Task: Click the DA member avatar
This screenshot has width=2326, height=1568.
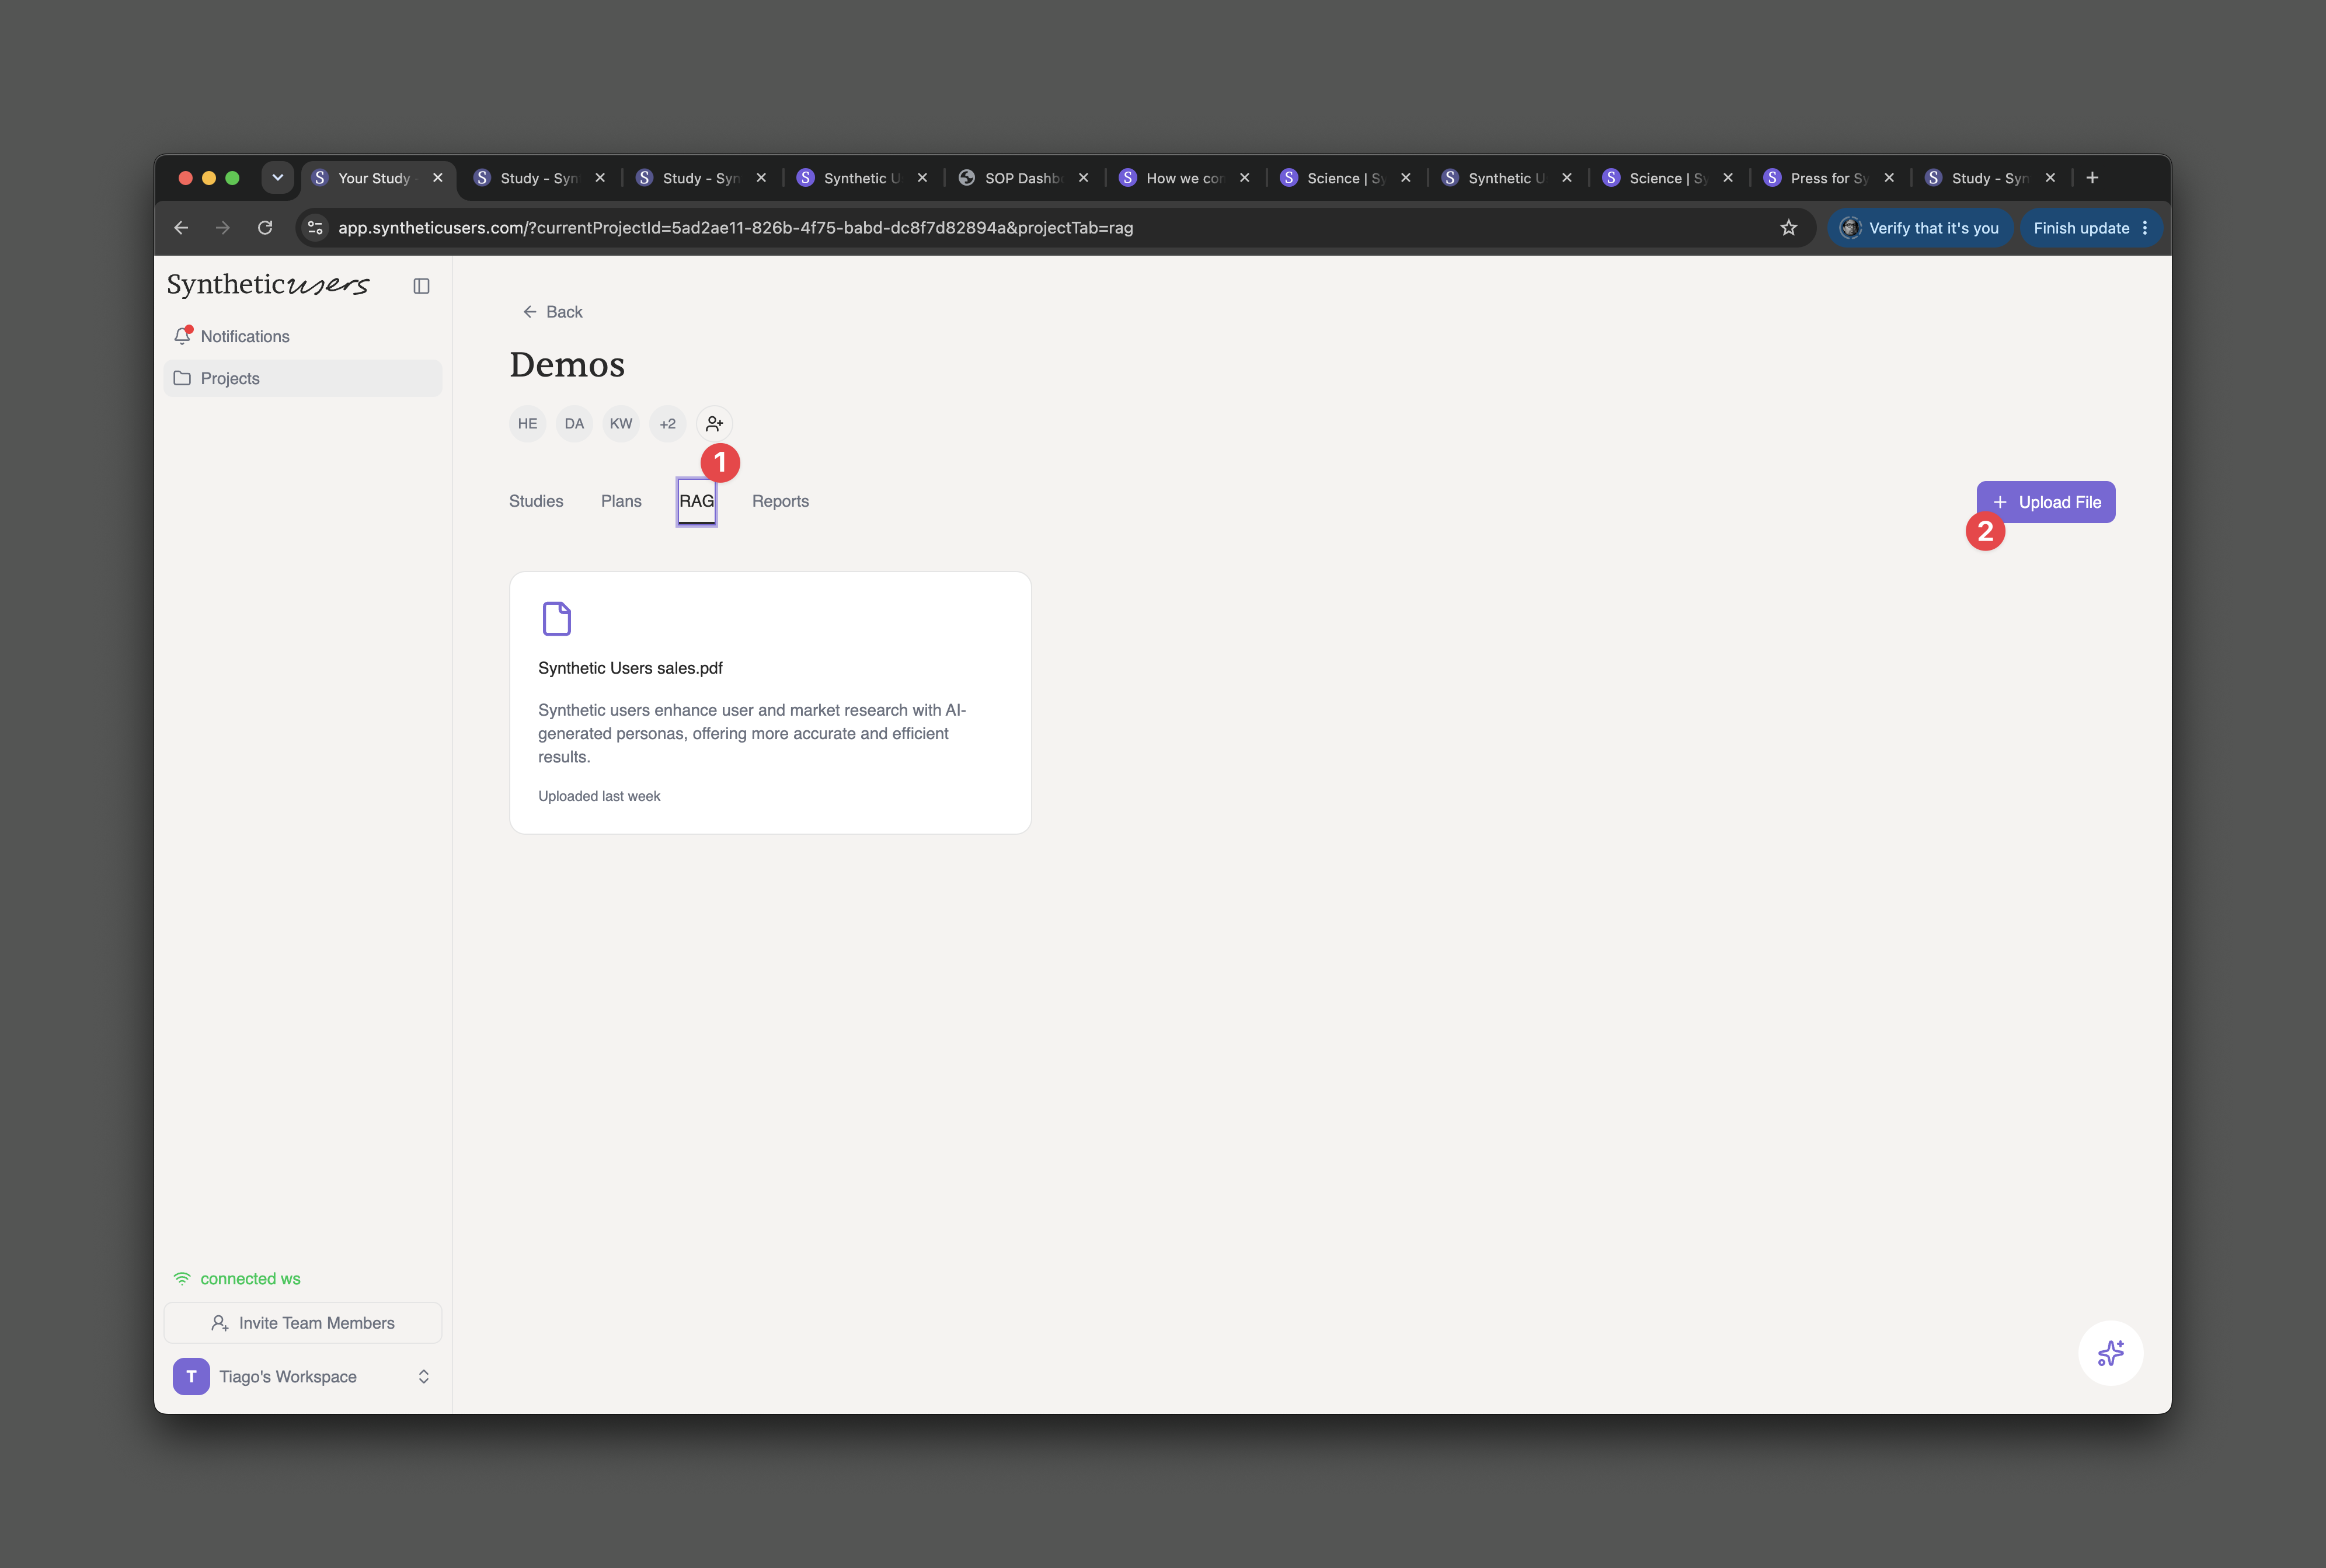Action: [x=574, y=424]
